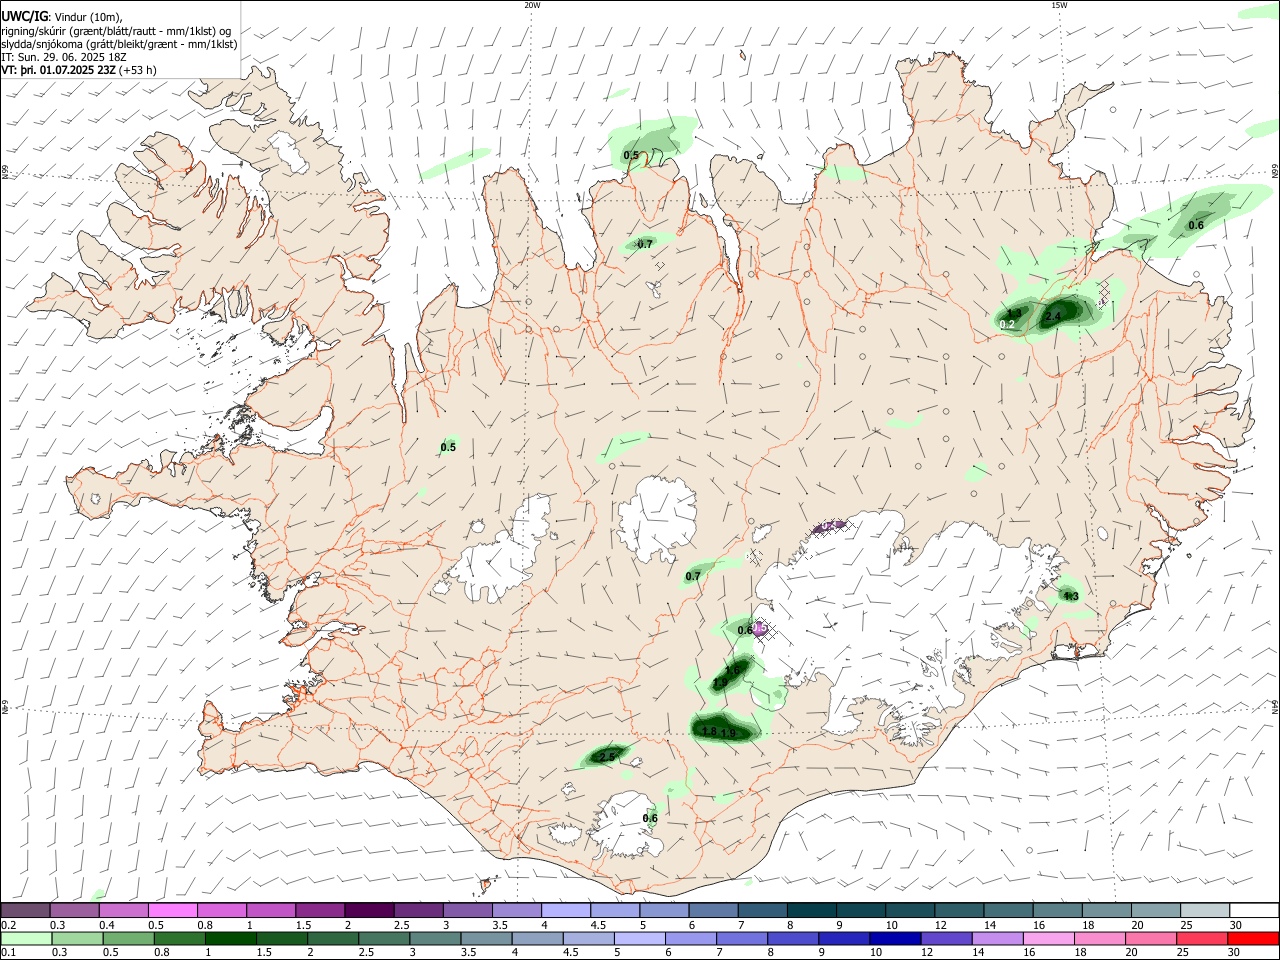Pick the dark purple upper swatch at 2
This screenshot has height=960, width=1280.
coord(369,911)
